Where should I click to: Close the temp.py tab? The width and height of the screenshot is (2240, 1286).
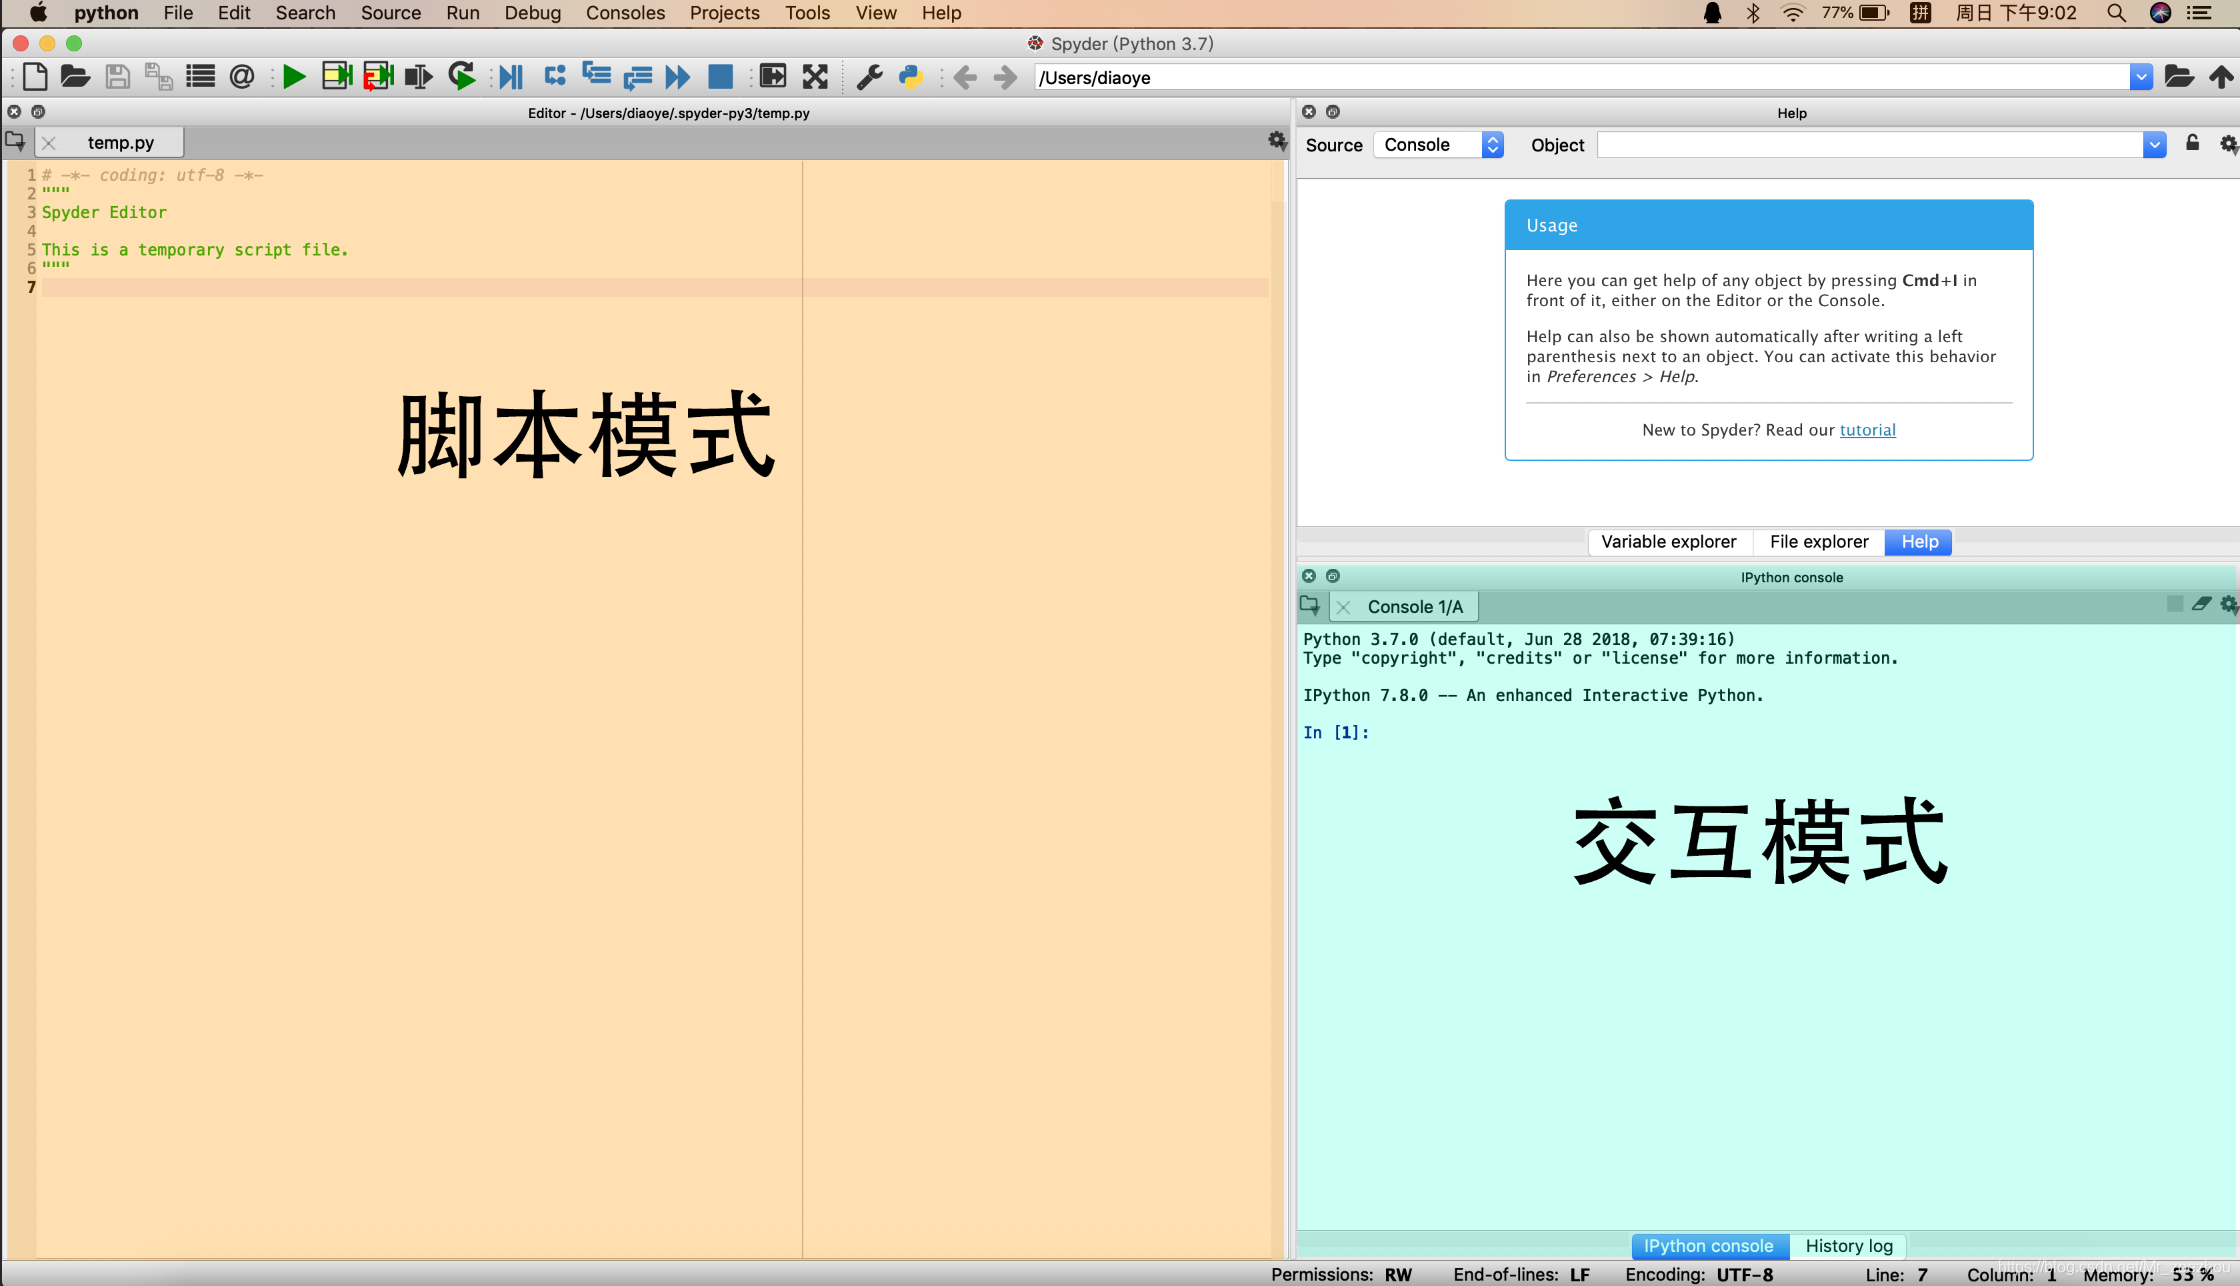tap(49, 143)
